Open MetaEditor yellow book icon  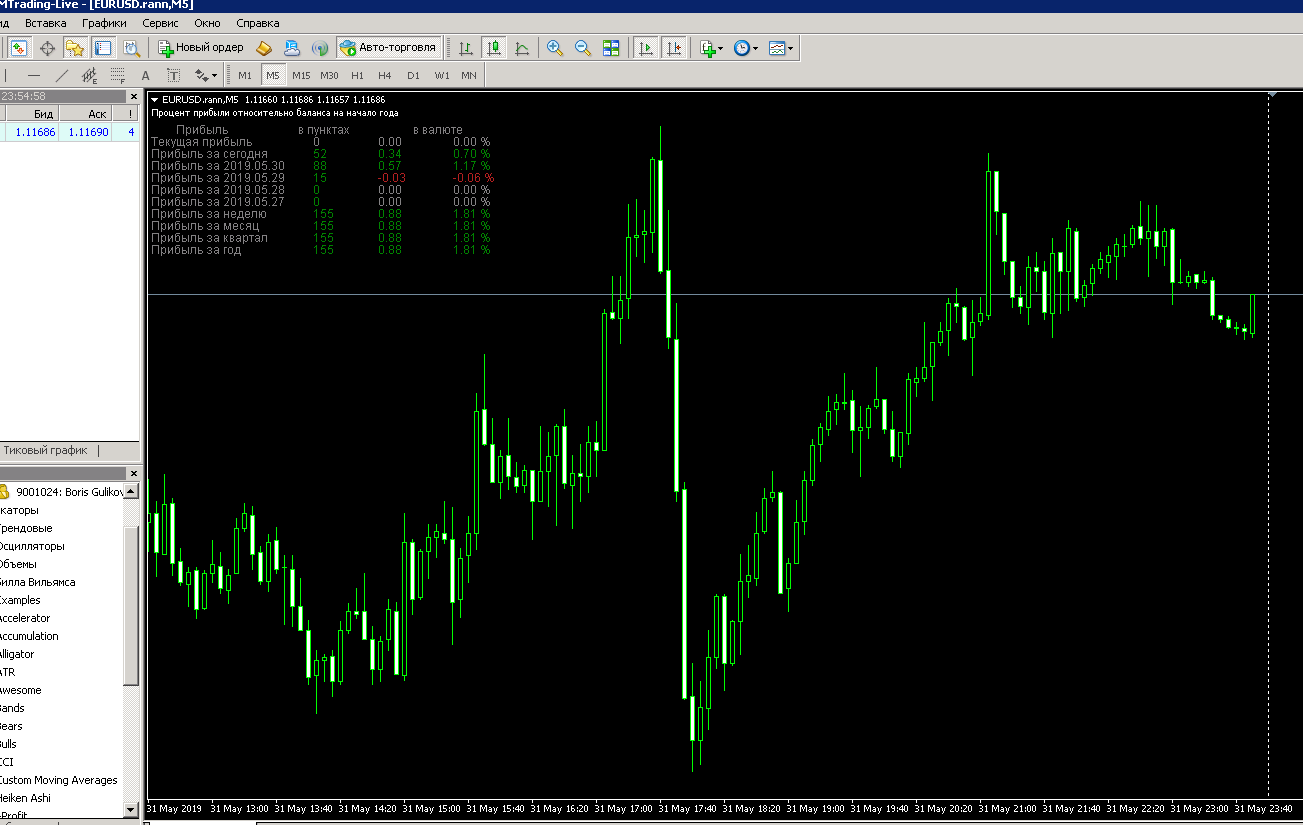pyautogui.click(x=264, y=47)
